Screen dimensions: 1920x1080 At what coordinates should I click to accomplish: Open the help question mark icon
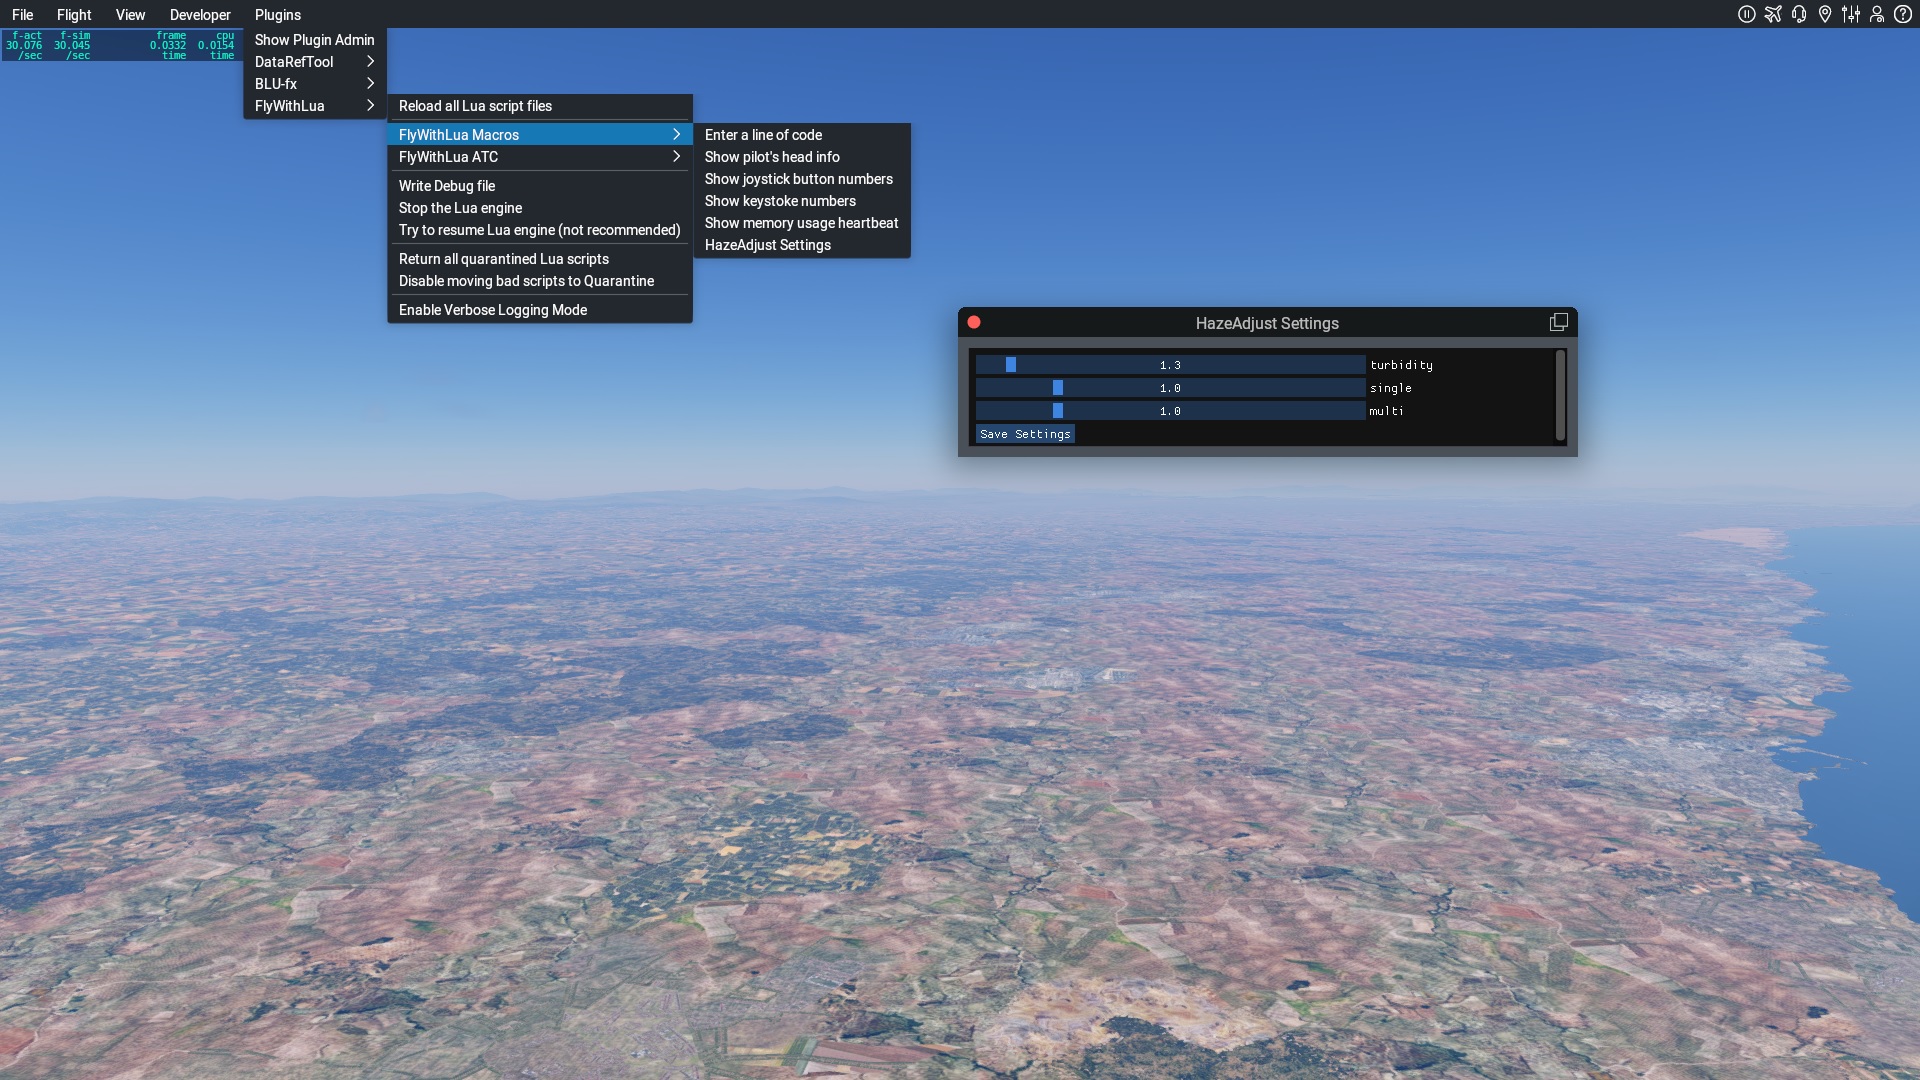[1903, 14]
